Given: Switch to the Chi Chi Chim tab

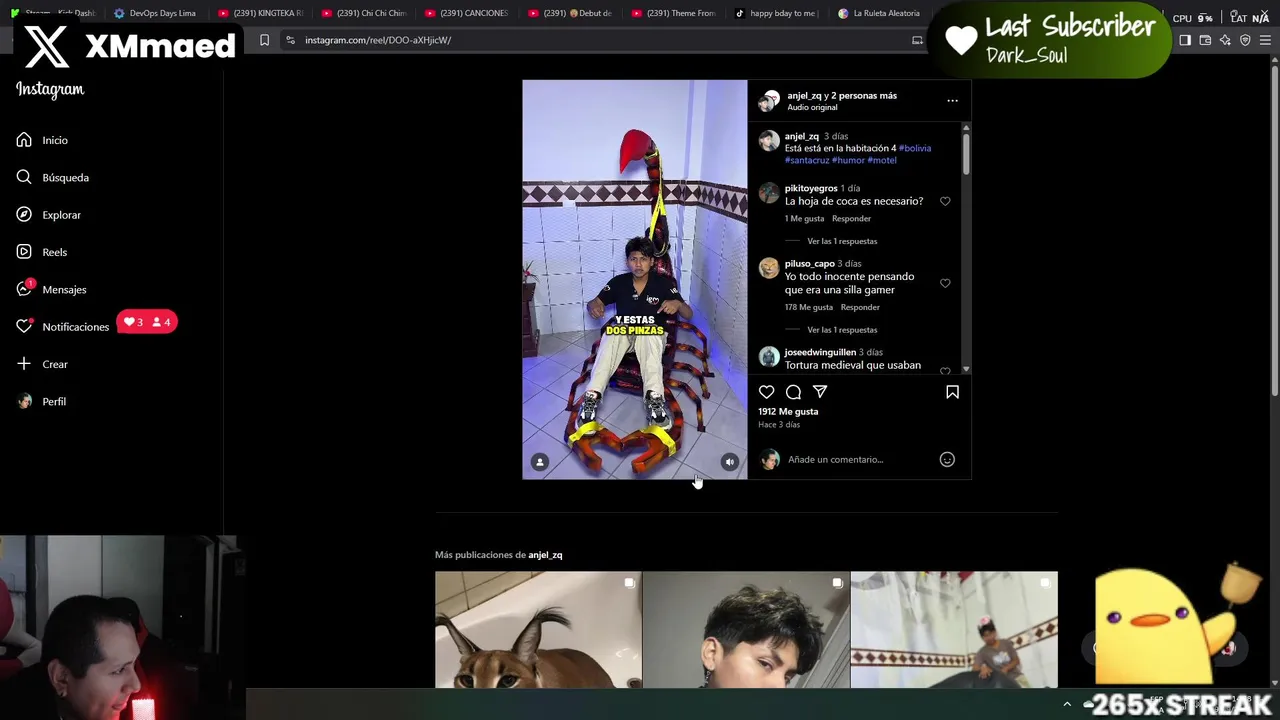Looking at the screenshot, I should tap(363, 13).
